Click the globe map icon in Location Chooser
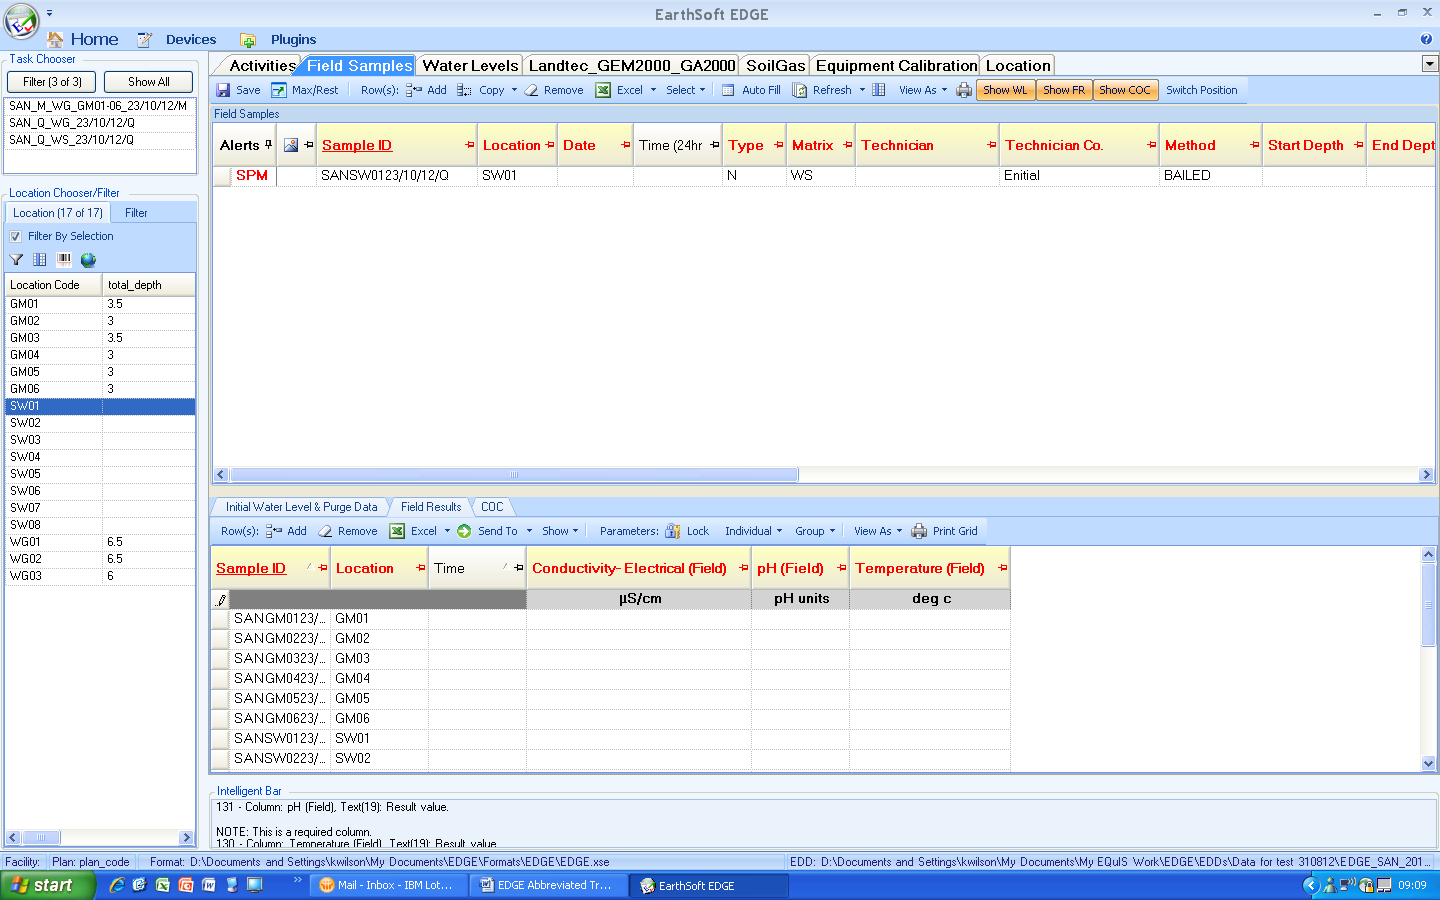The width and height of the screenshot is (1440, 900). click(88, 260)
